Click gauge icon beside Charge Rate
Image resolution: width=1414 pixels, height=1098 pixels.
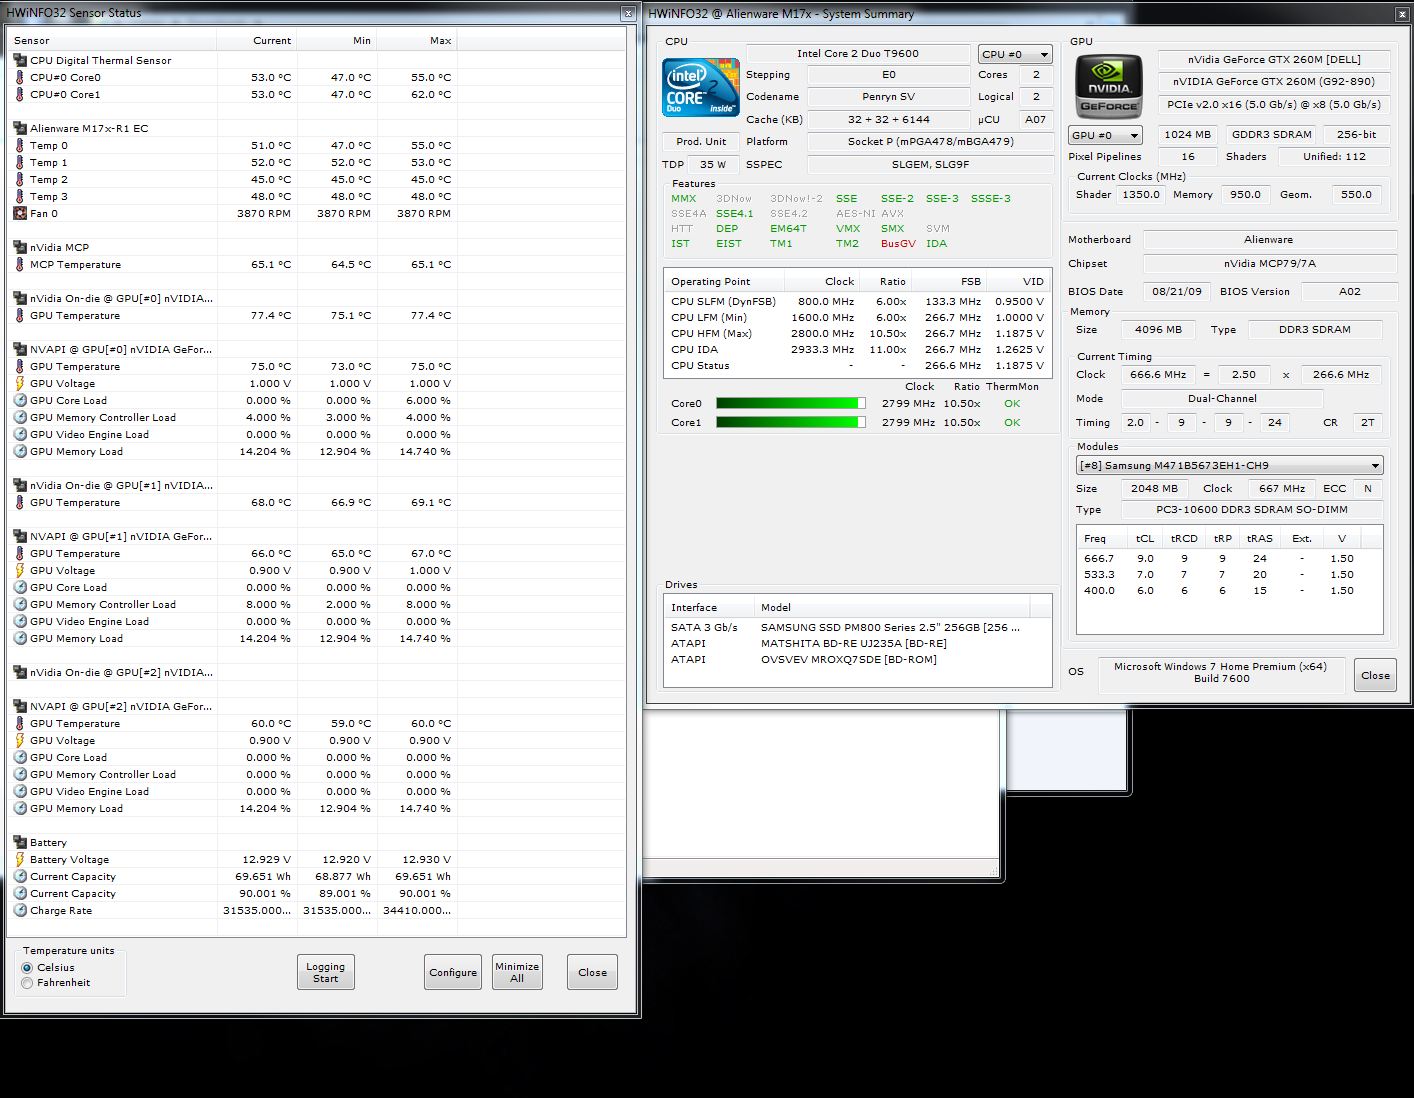click(20, 910)
